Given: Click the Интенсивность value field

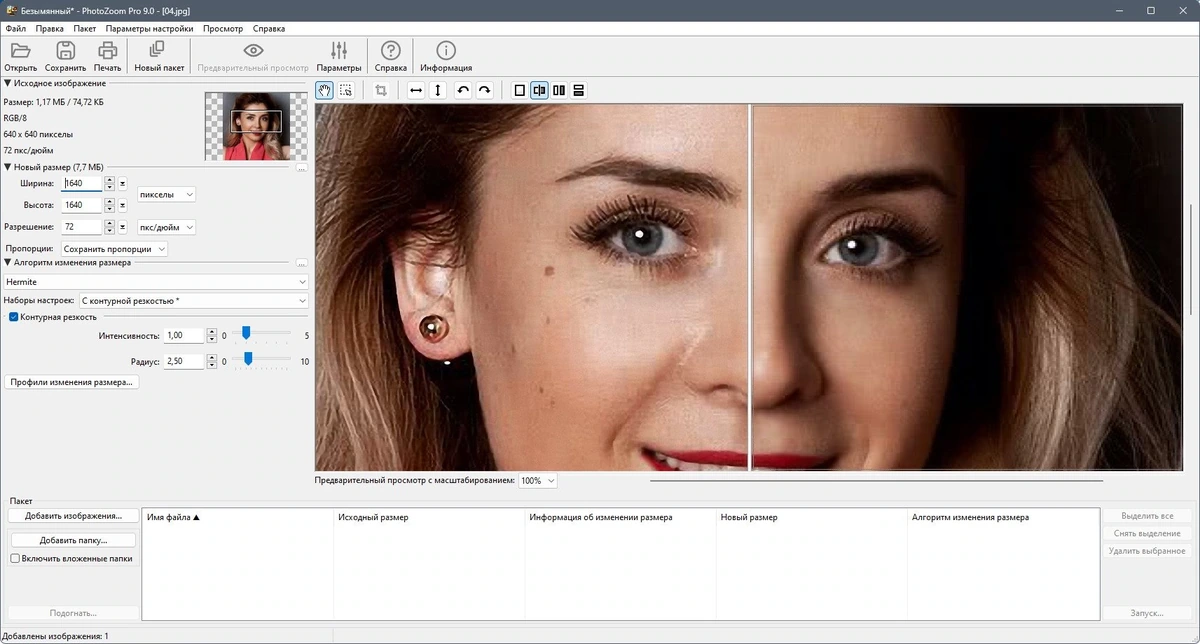Looking at the screenshot, I should click(184, 336).
